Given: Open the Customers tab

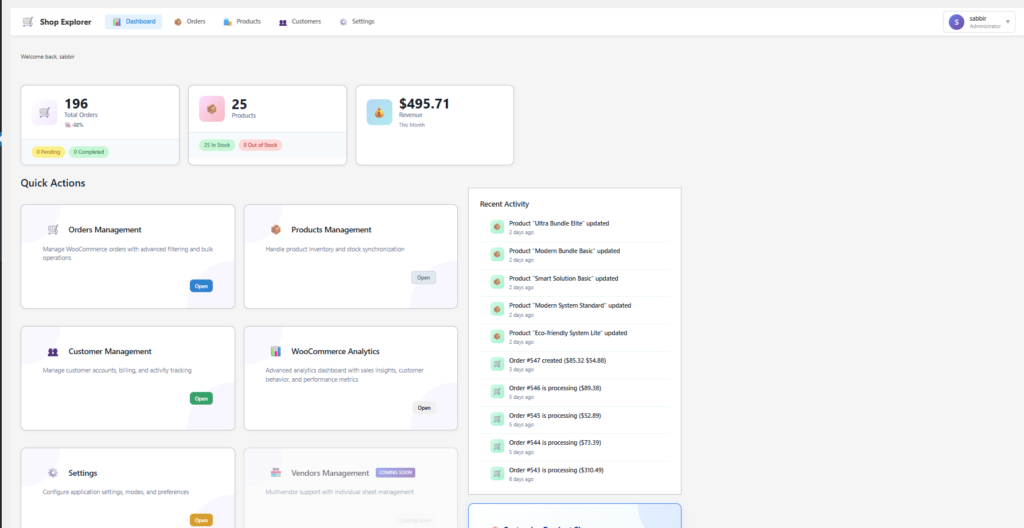Looking at the screenshot, I should tap(299, 22).
